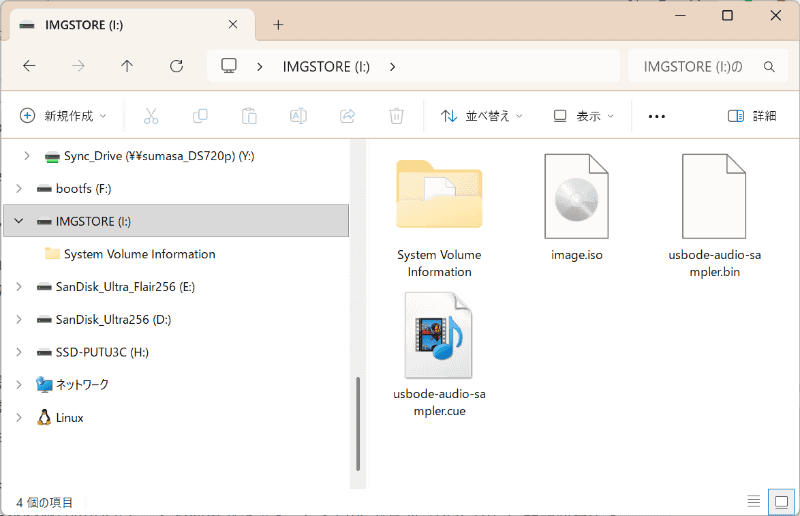The height and width of the screenshot is (516, 800).
Task: Click chevron after IMGSTORE (I:) in address bar
Action: (x=392, y=67)
